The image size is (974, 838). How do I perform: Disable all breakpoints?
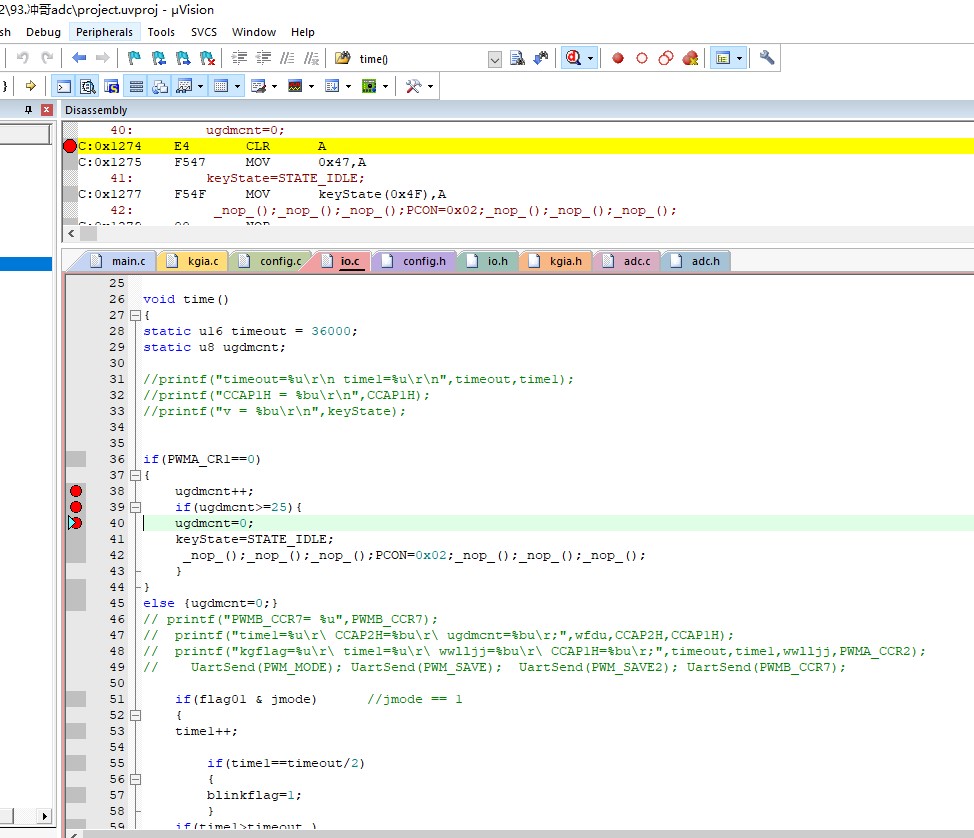pyautogui.click(x=666, y=58)
